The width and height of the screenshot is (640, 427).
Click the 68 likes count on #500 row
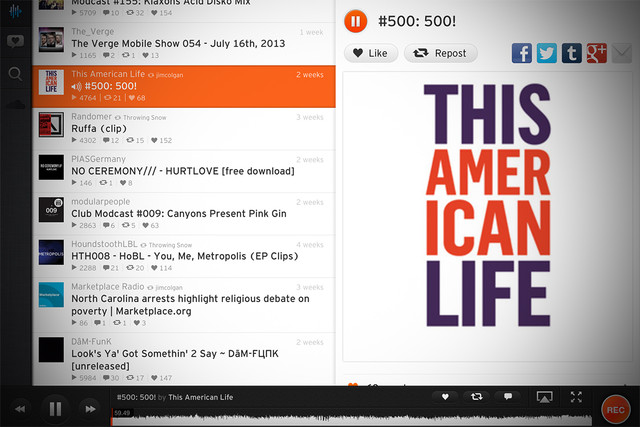coord(137,98)
